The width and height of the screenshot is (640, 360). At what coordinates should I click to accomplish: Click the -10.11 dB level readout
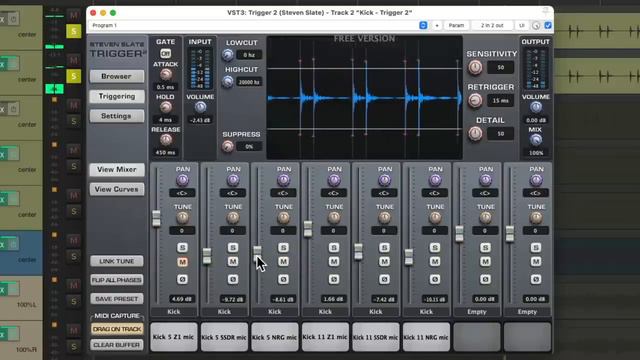(434, 299)
